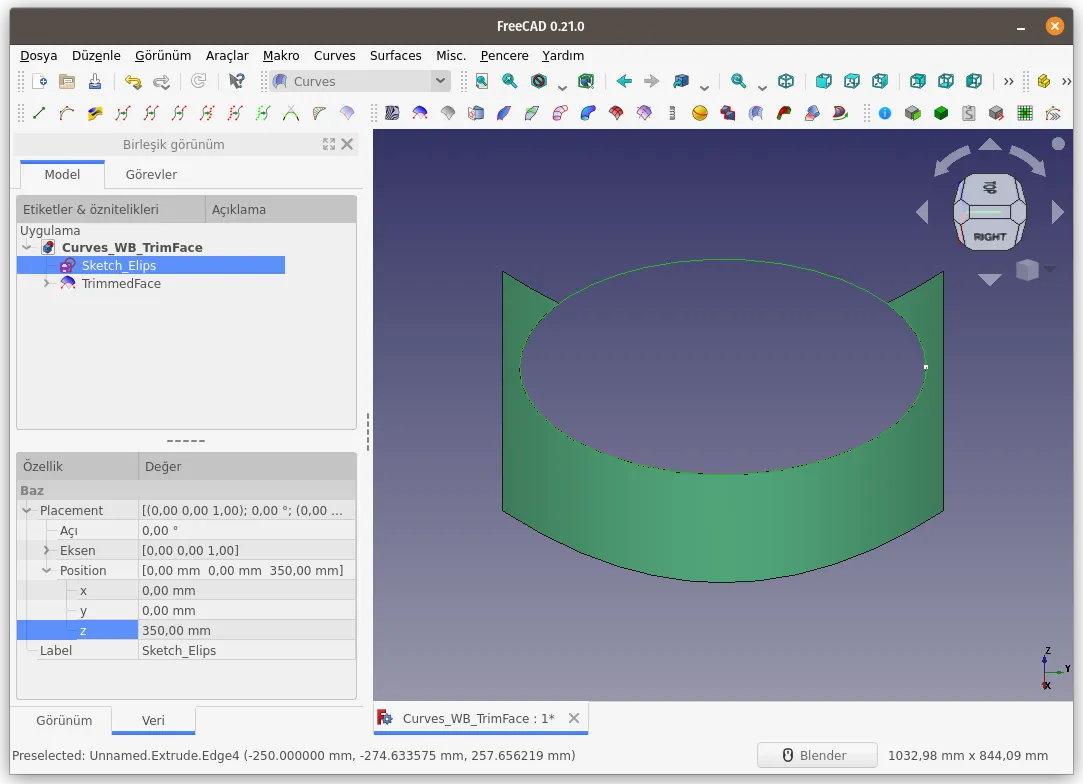Open the Düzenle menu
Screen dimensions: 1083x784
96,55
